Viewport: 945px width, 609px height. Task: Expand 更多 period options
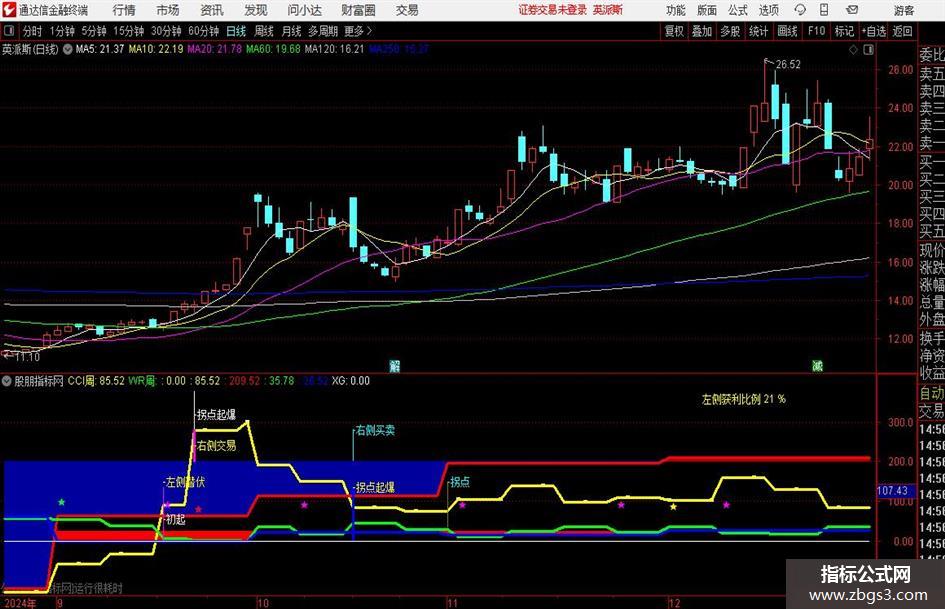(359, 31)
